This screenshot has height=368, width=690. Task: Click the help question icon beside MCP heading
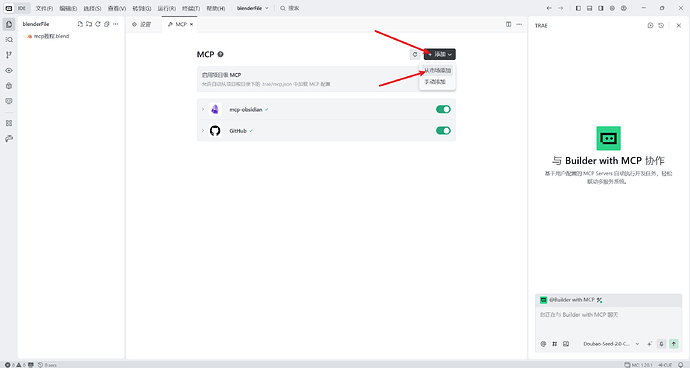tap(220, 54)
